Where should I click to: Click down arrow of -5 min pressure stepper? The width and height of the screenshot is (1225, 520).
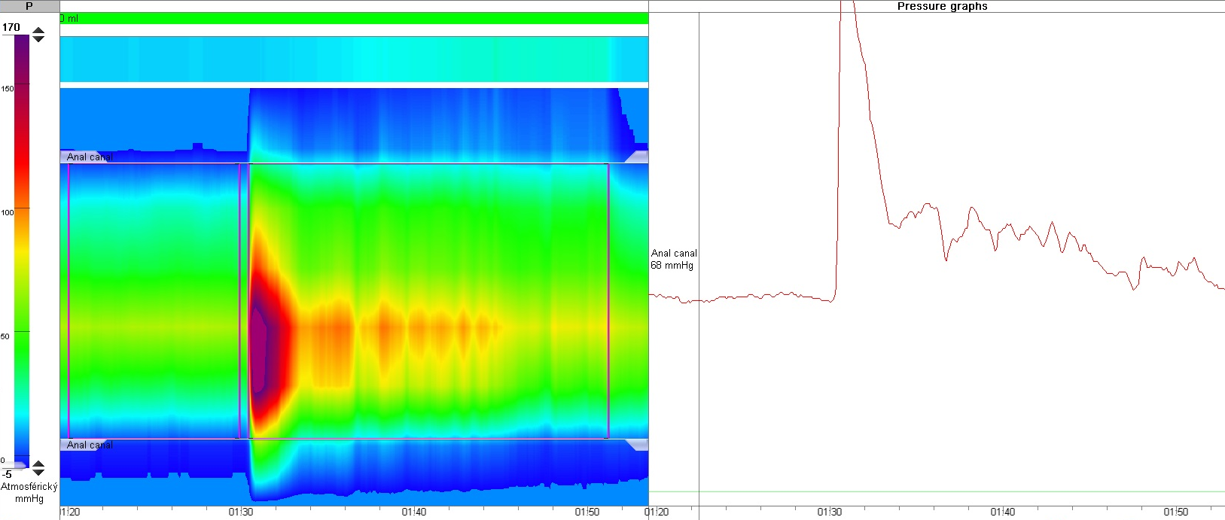click(x=38, y=473)
